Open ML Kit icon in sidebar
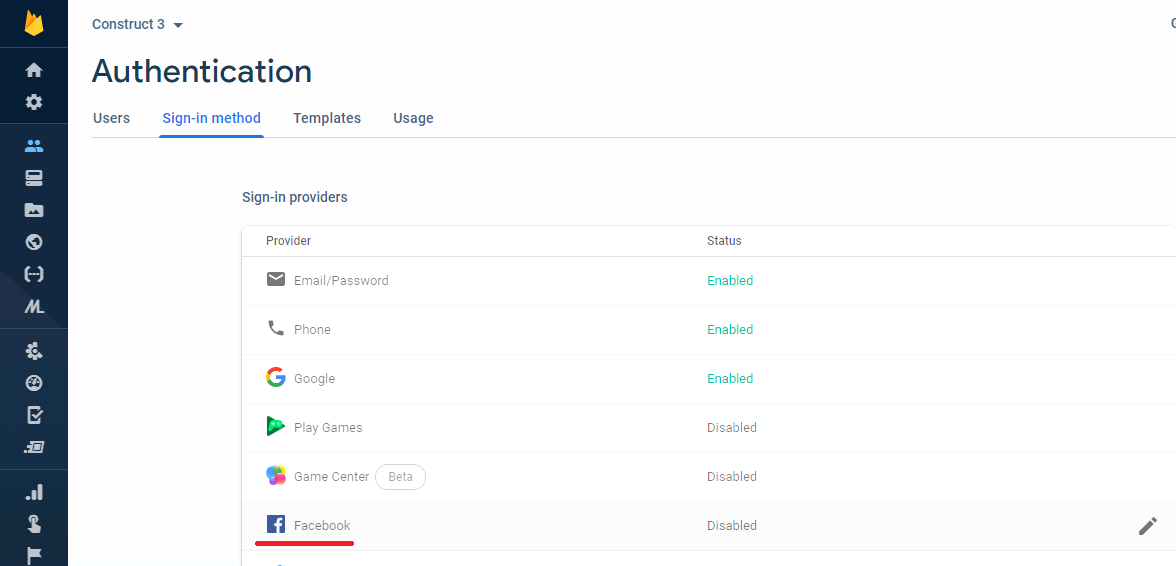Image resolution: width=1176 pixels, height=566 pixels. coord(34,307)
